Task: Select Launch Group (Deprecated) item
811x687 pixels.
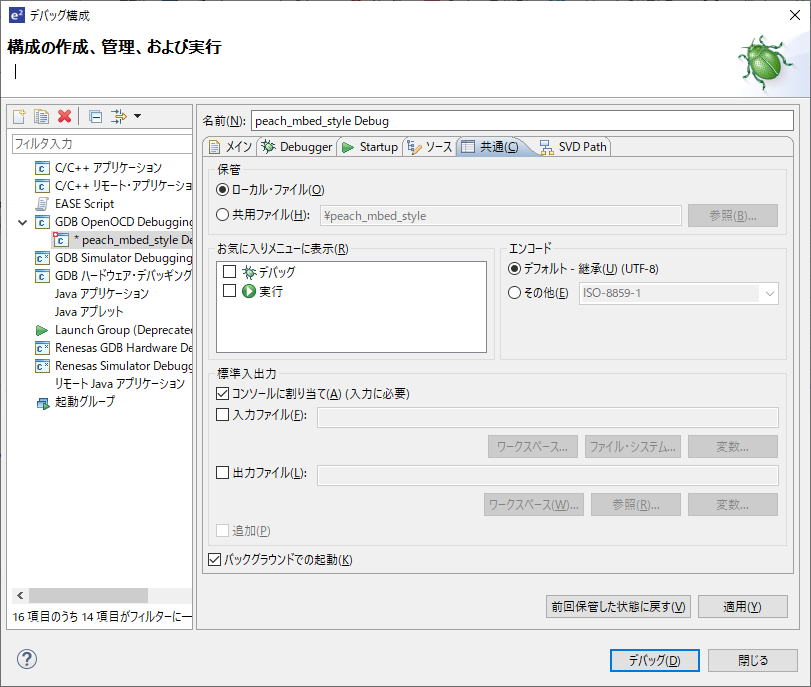Action: tap(113, 330)
